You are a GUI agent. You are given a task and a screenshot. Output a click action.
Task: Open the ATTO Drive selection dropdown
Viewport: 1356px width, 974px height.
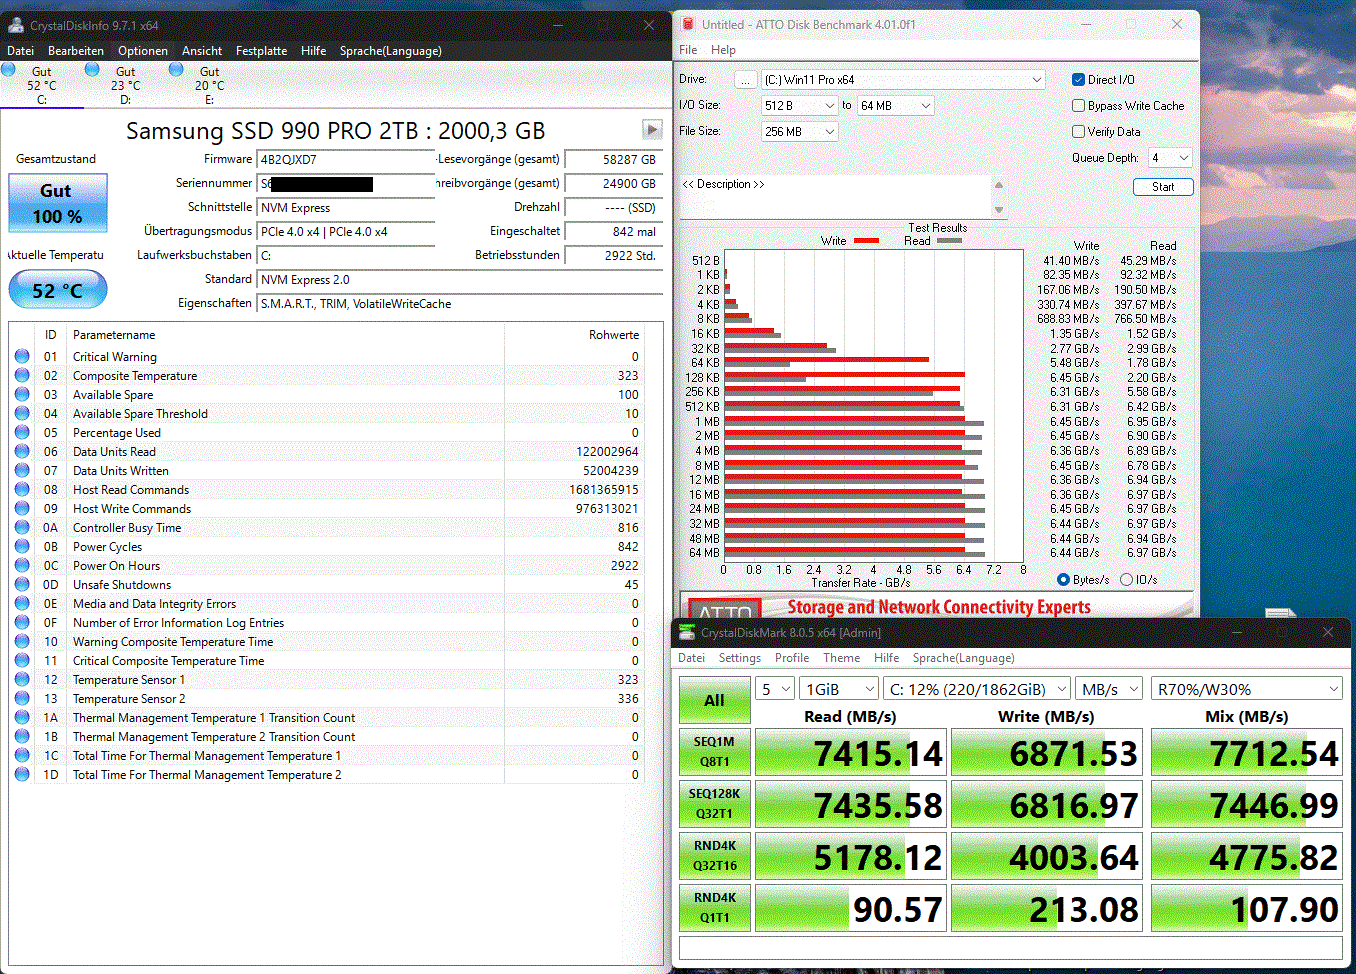[903, 79]
